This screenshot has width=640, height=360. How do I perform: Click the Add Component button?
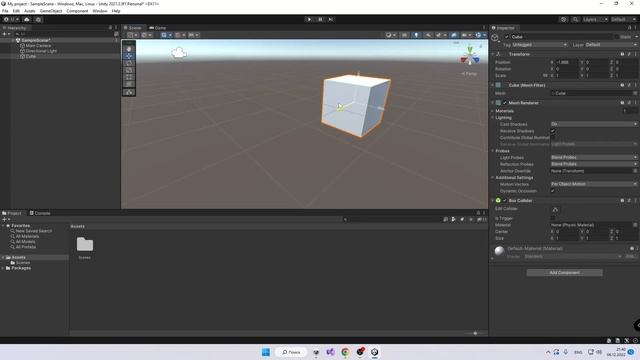pos(564,272)
